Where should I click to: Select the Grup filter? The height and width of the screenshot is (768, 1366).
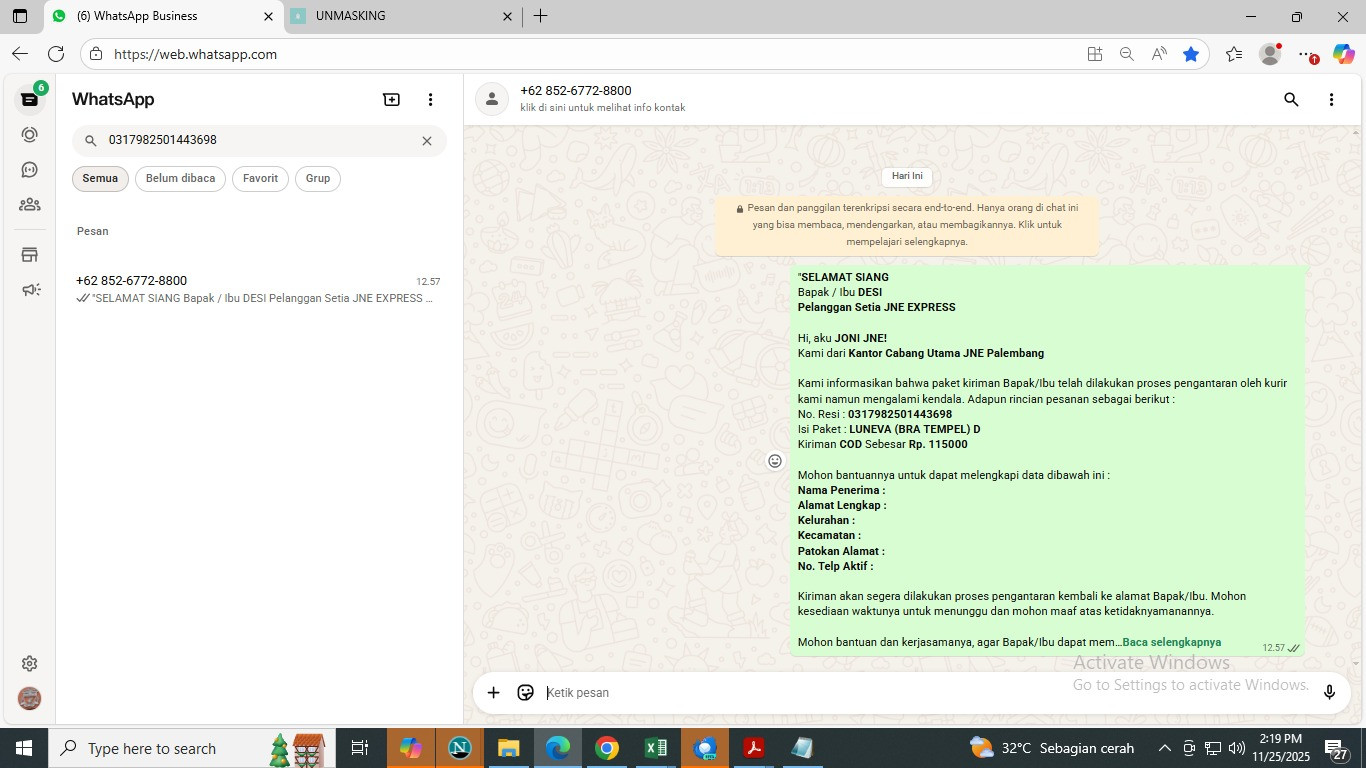click(x=318, y=179)
